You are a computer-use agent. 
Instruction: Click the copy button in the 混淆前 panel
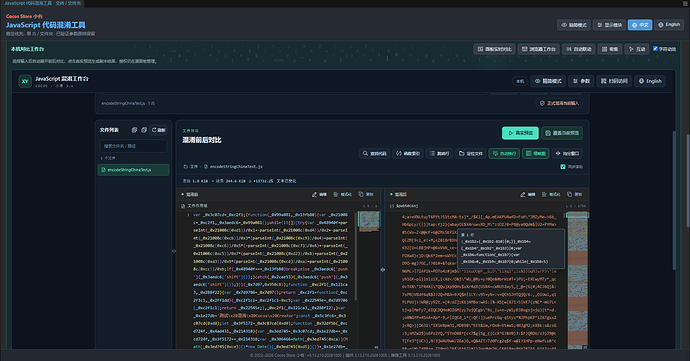coord(366,194)
